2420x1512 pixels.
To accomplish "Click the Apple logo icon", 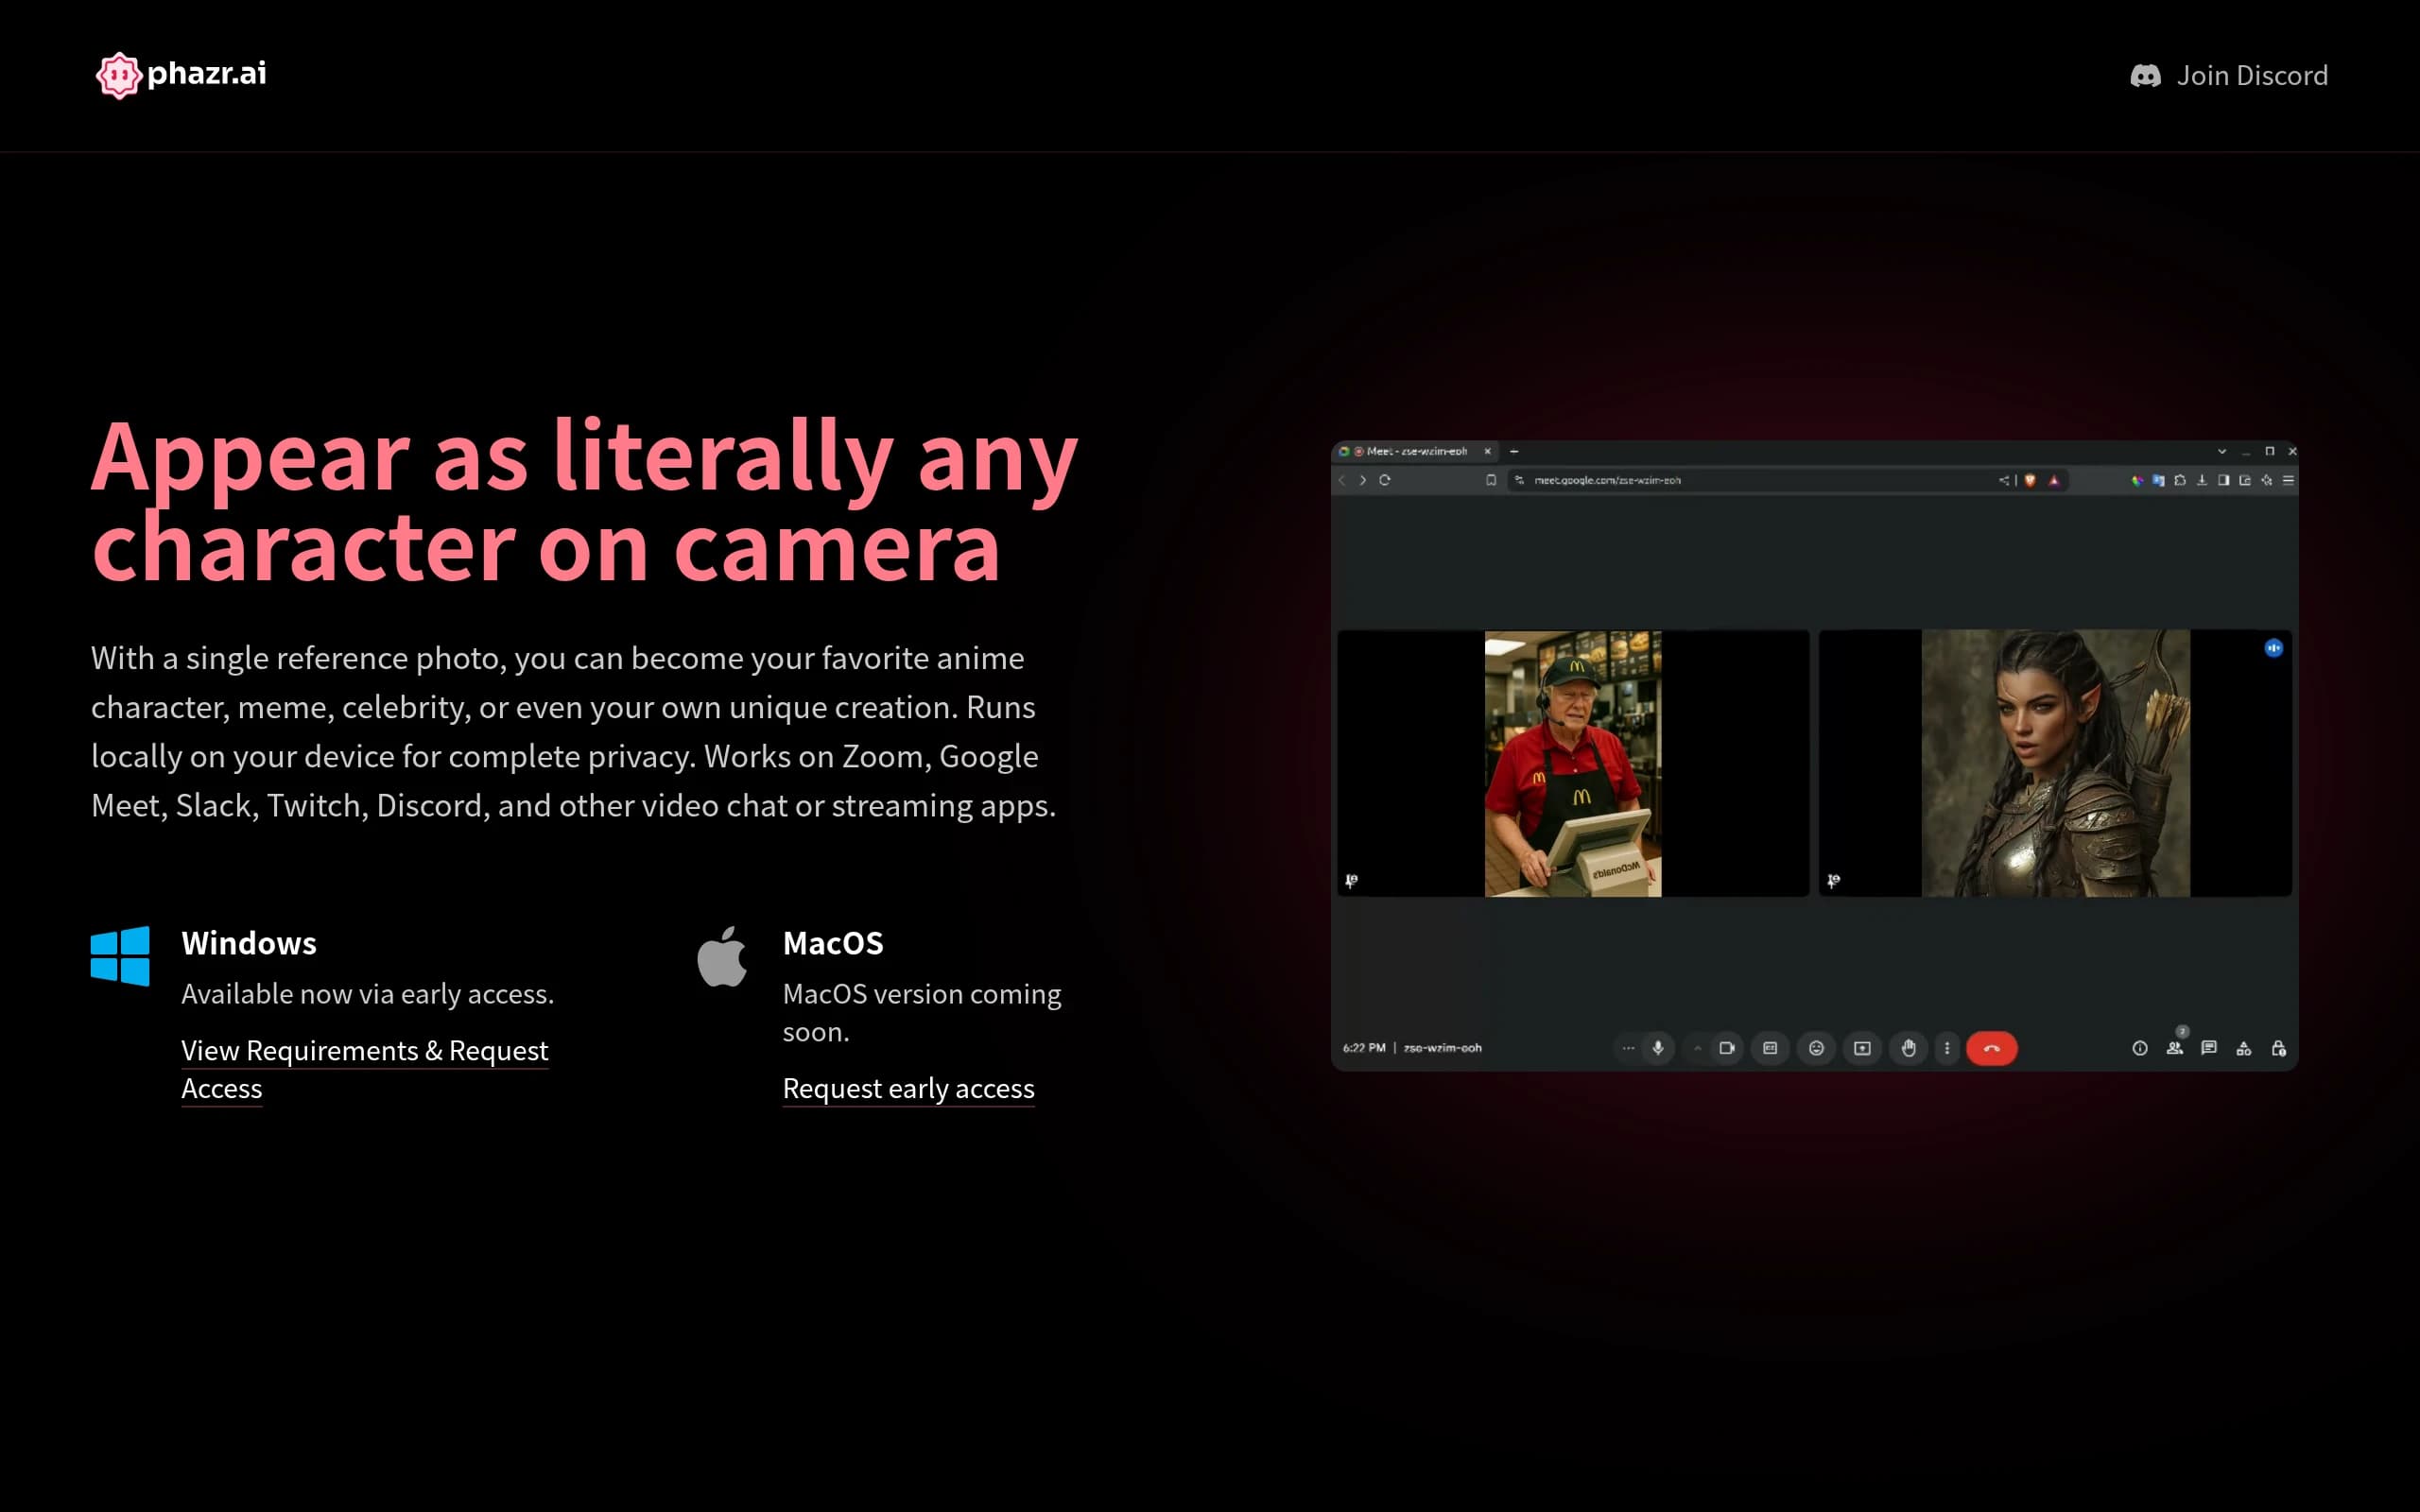I will [722, 956].
